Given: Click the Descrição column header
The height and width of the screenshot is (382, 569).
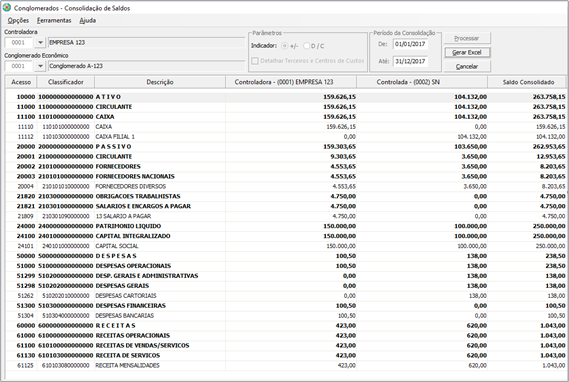Looking at the screenshot, I should [x=160, y=82].
